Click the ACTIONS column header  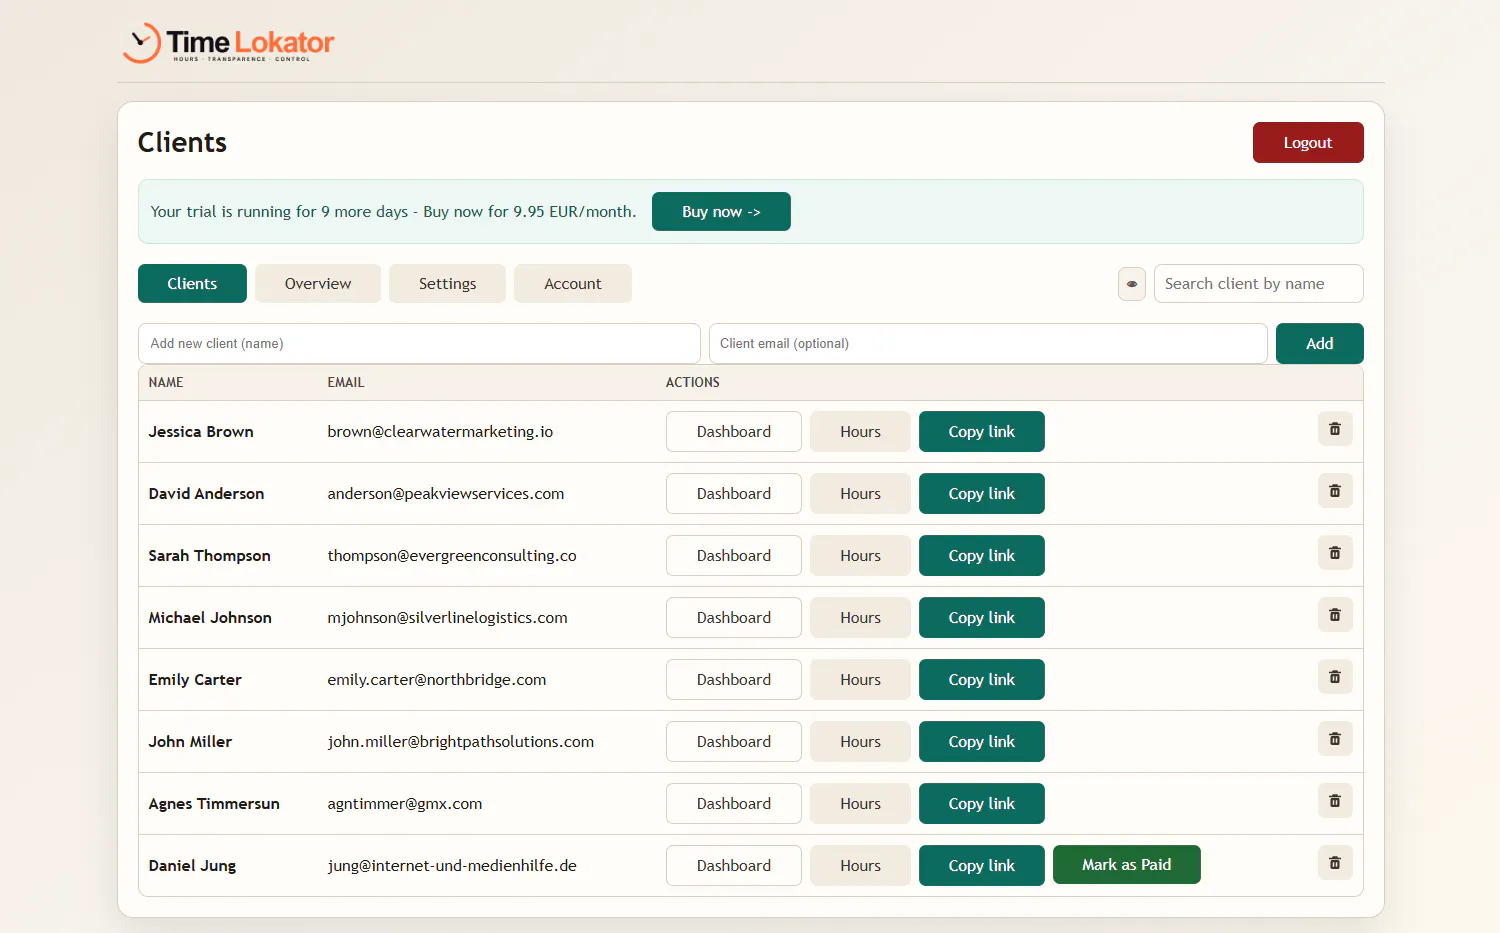(693, 382)
